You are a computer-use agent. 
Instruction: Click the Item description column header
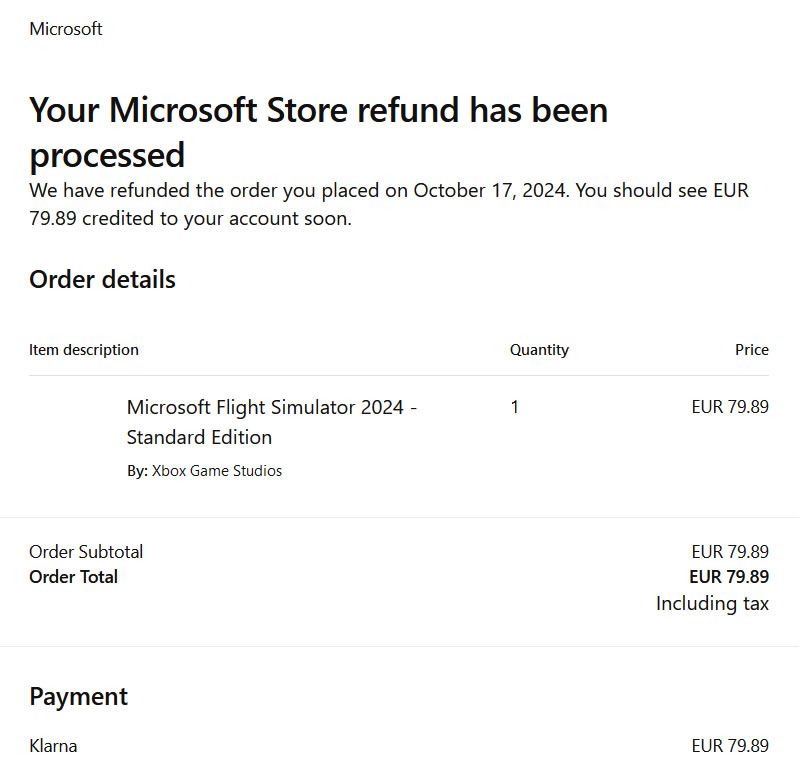[84, 350]
